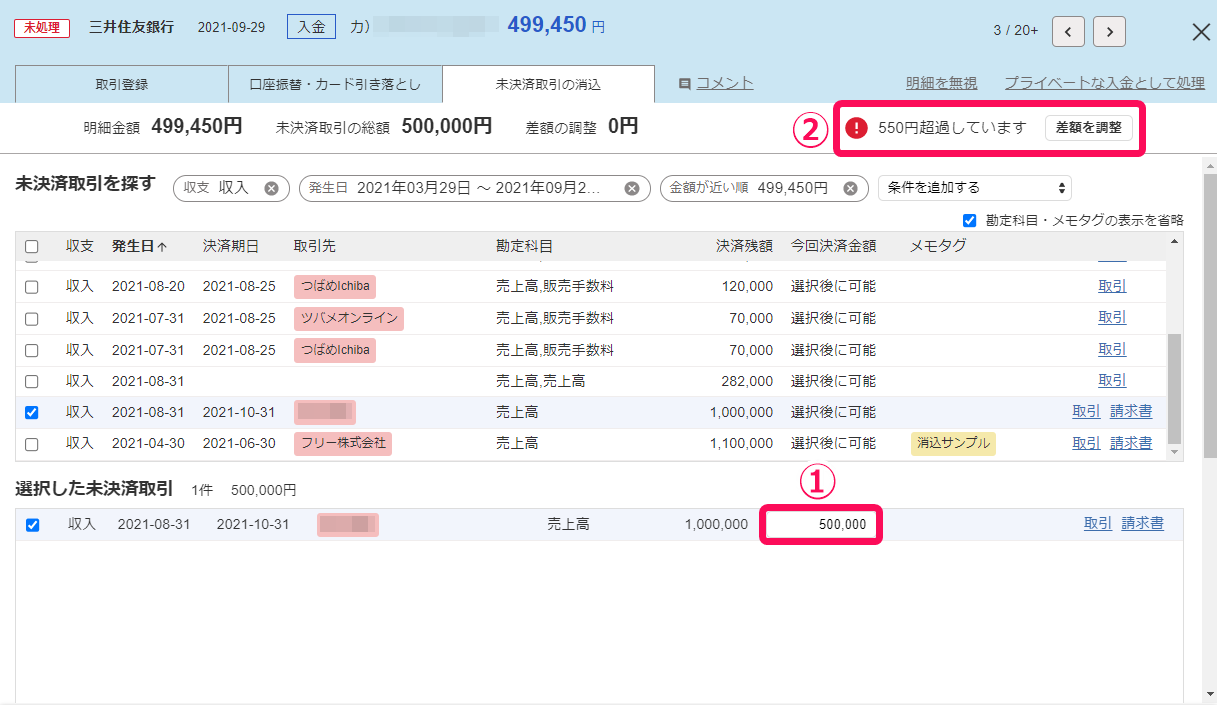Click the red error exclamation icon
Screen dimensions: 1217x705
[856, 128]
